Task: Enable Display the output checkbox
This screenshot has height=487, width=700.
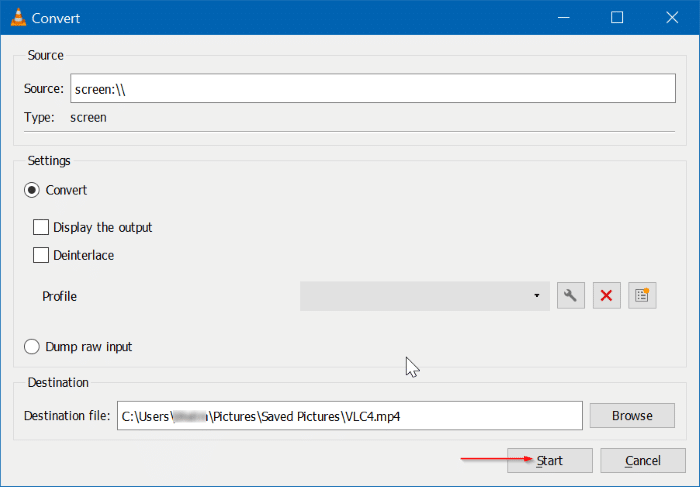Action: point(41,227)
